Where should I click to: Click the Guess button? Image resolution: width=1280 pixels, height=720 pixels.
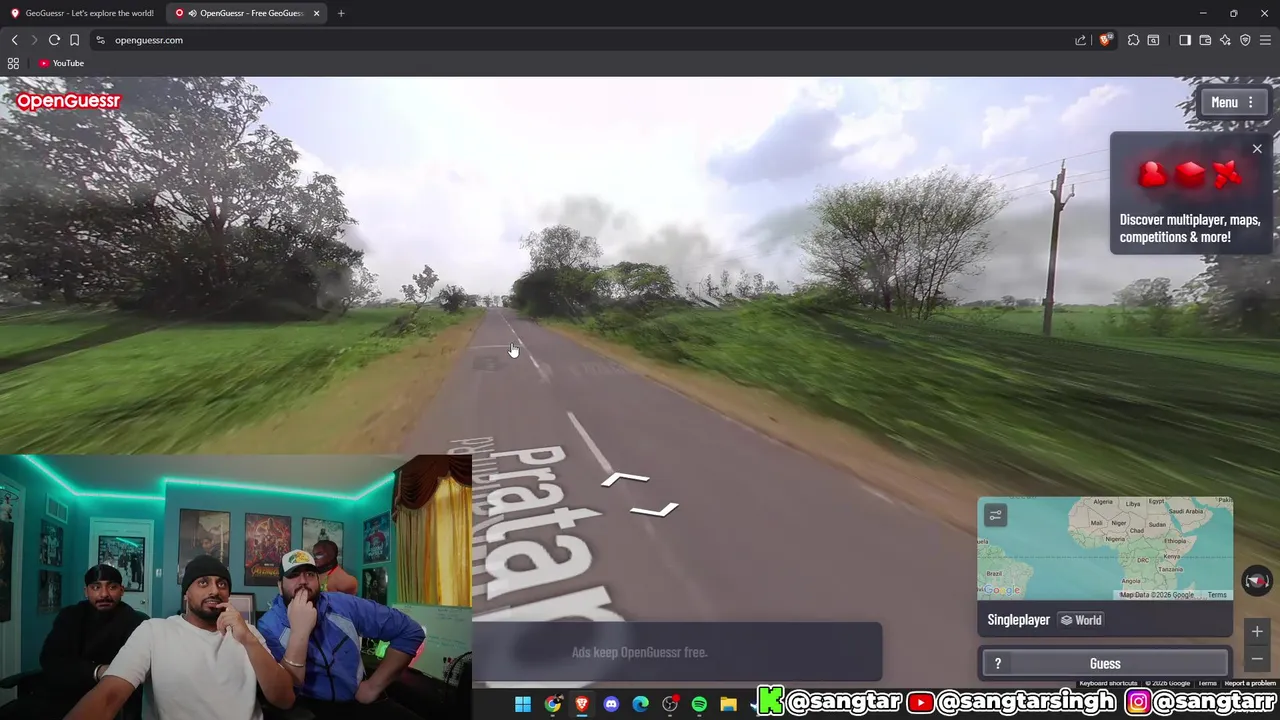[x=1105, y=663]
